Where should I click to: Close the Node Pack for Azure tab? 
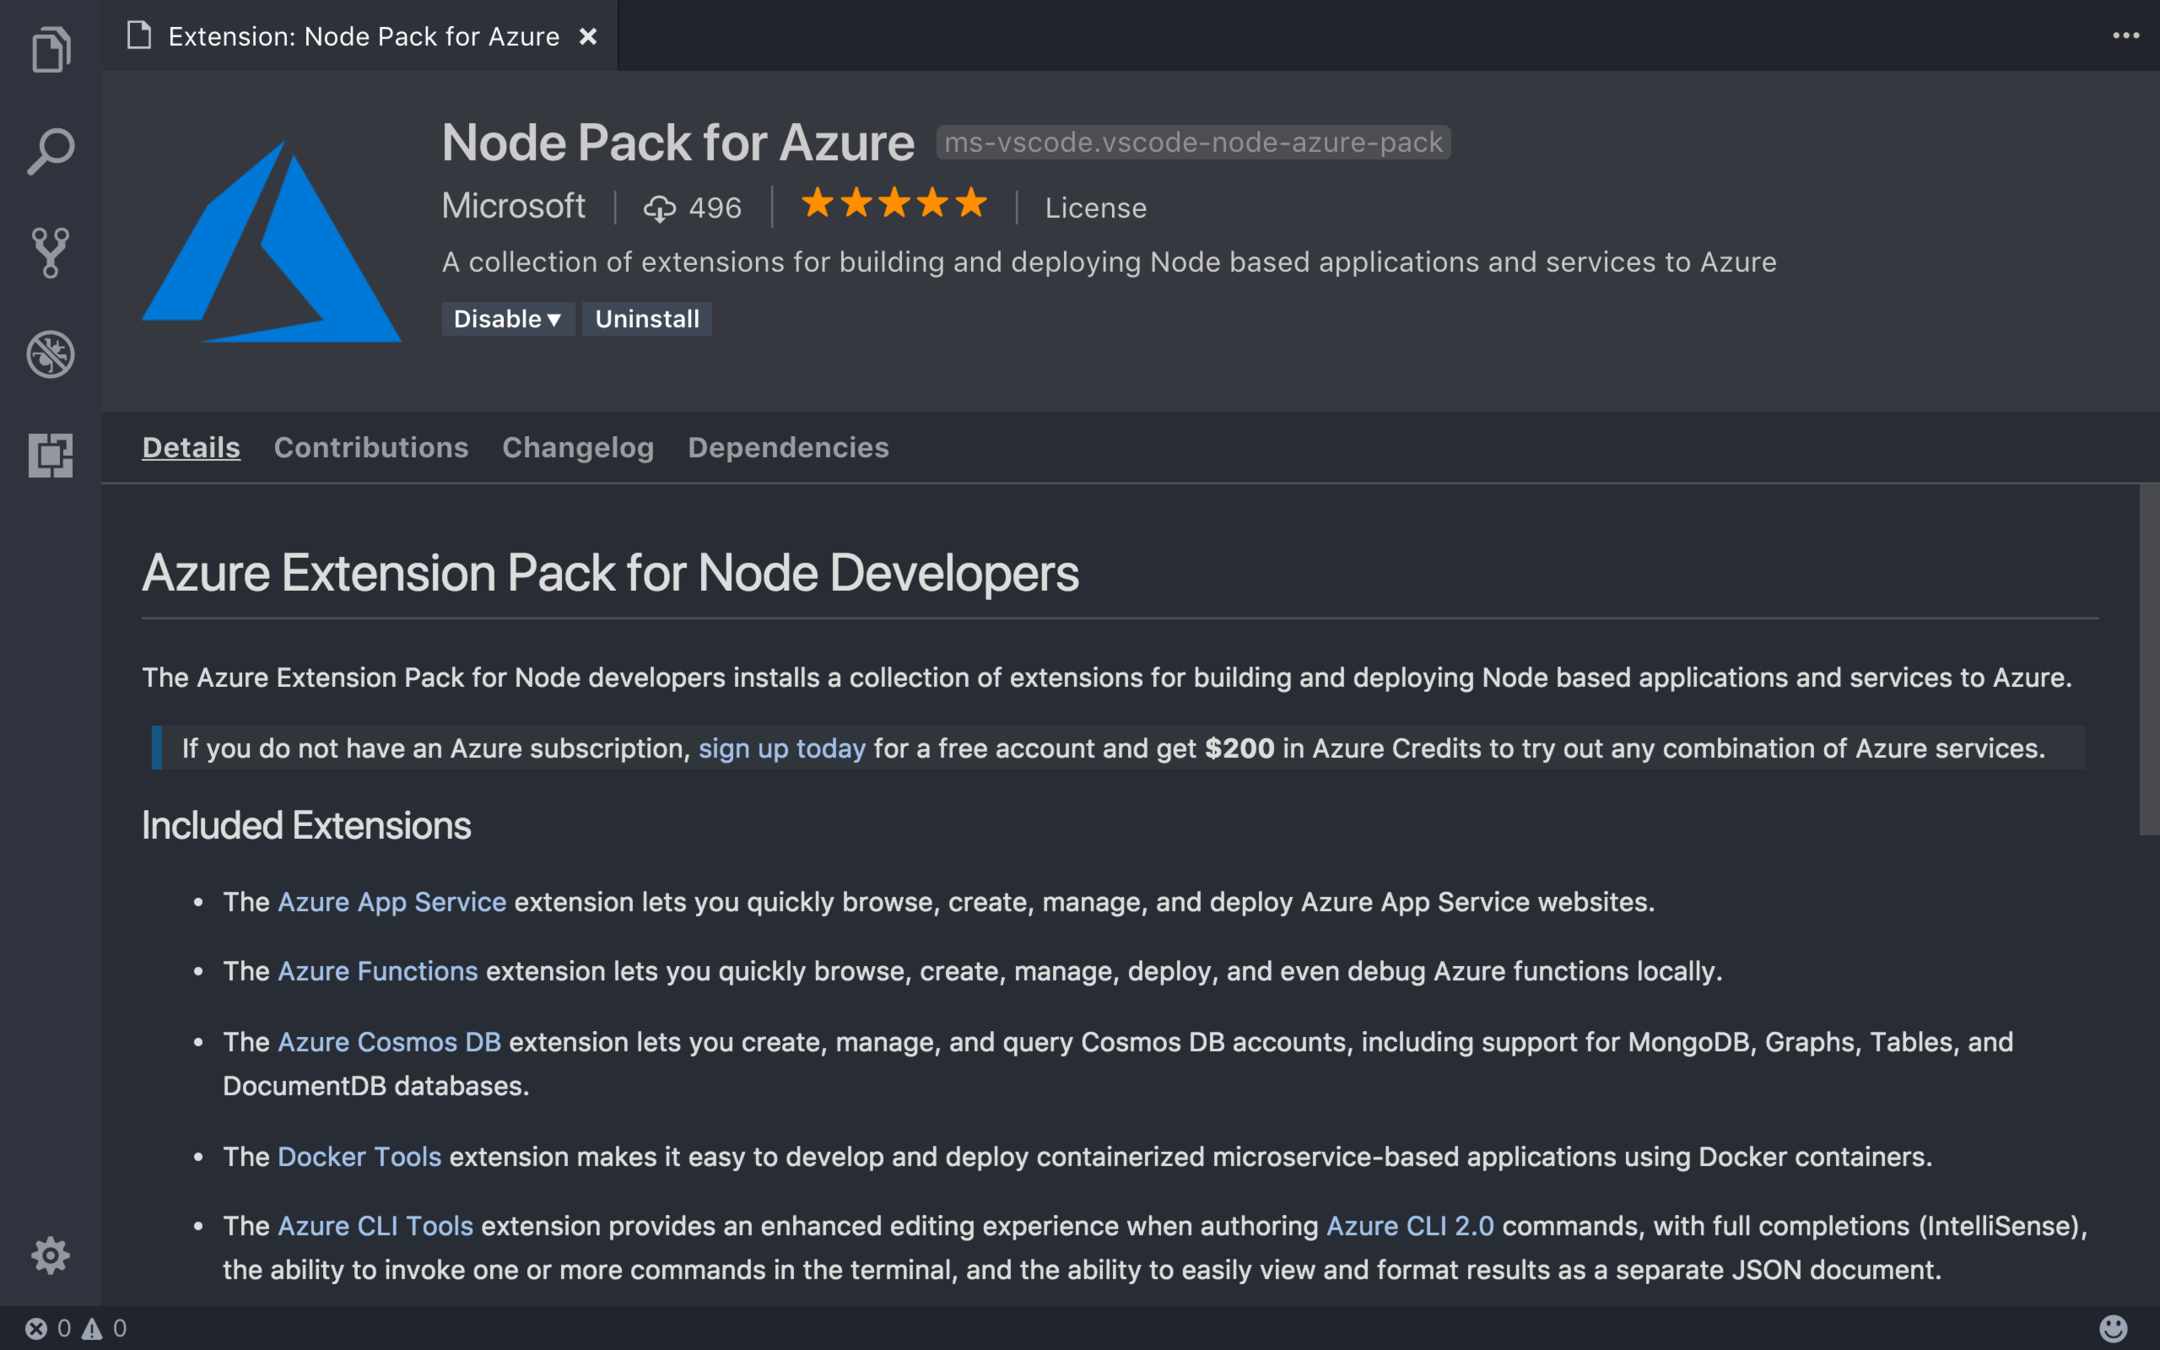[x=588, y=37]
